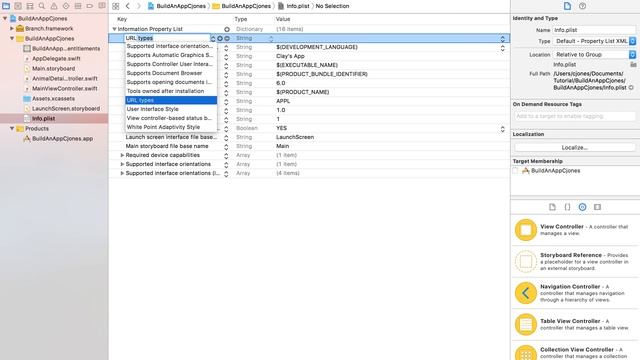The image size is (640, 360).
Task: Expand Required device capabilities array
Action: (x=122, y=155)
